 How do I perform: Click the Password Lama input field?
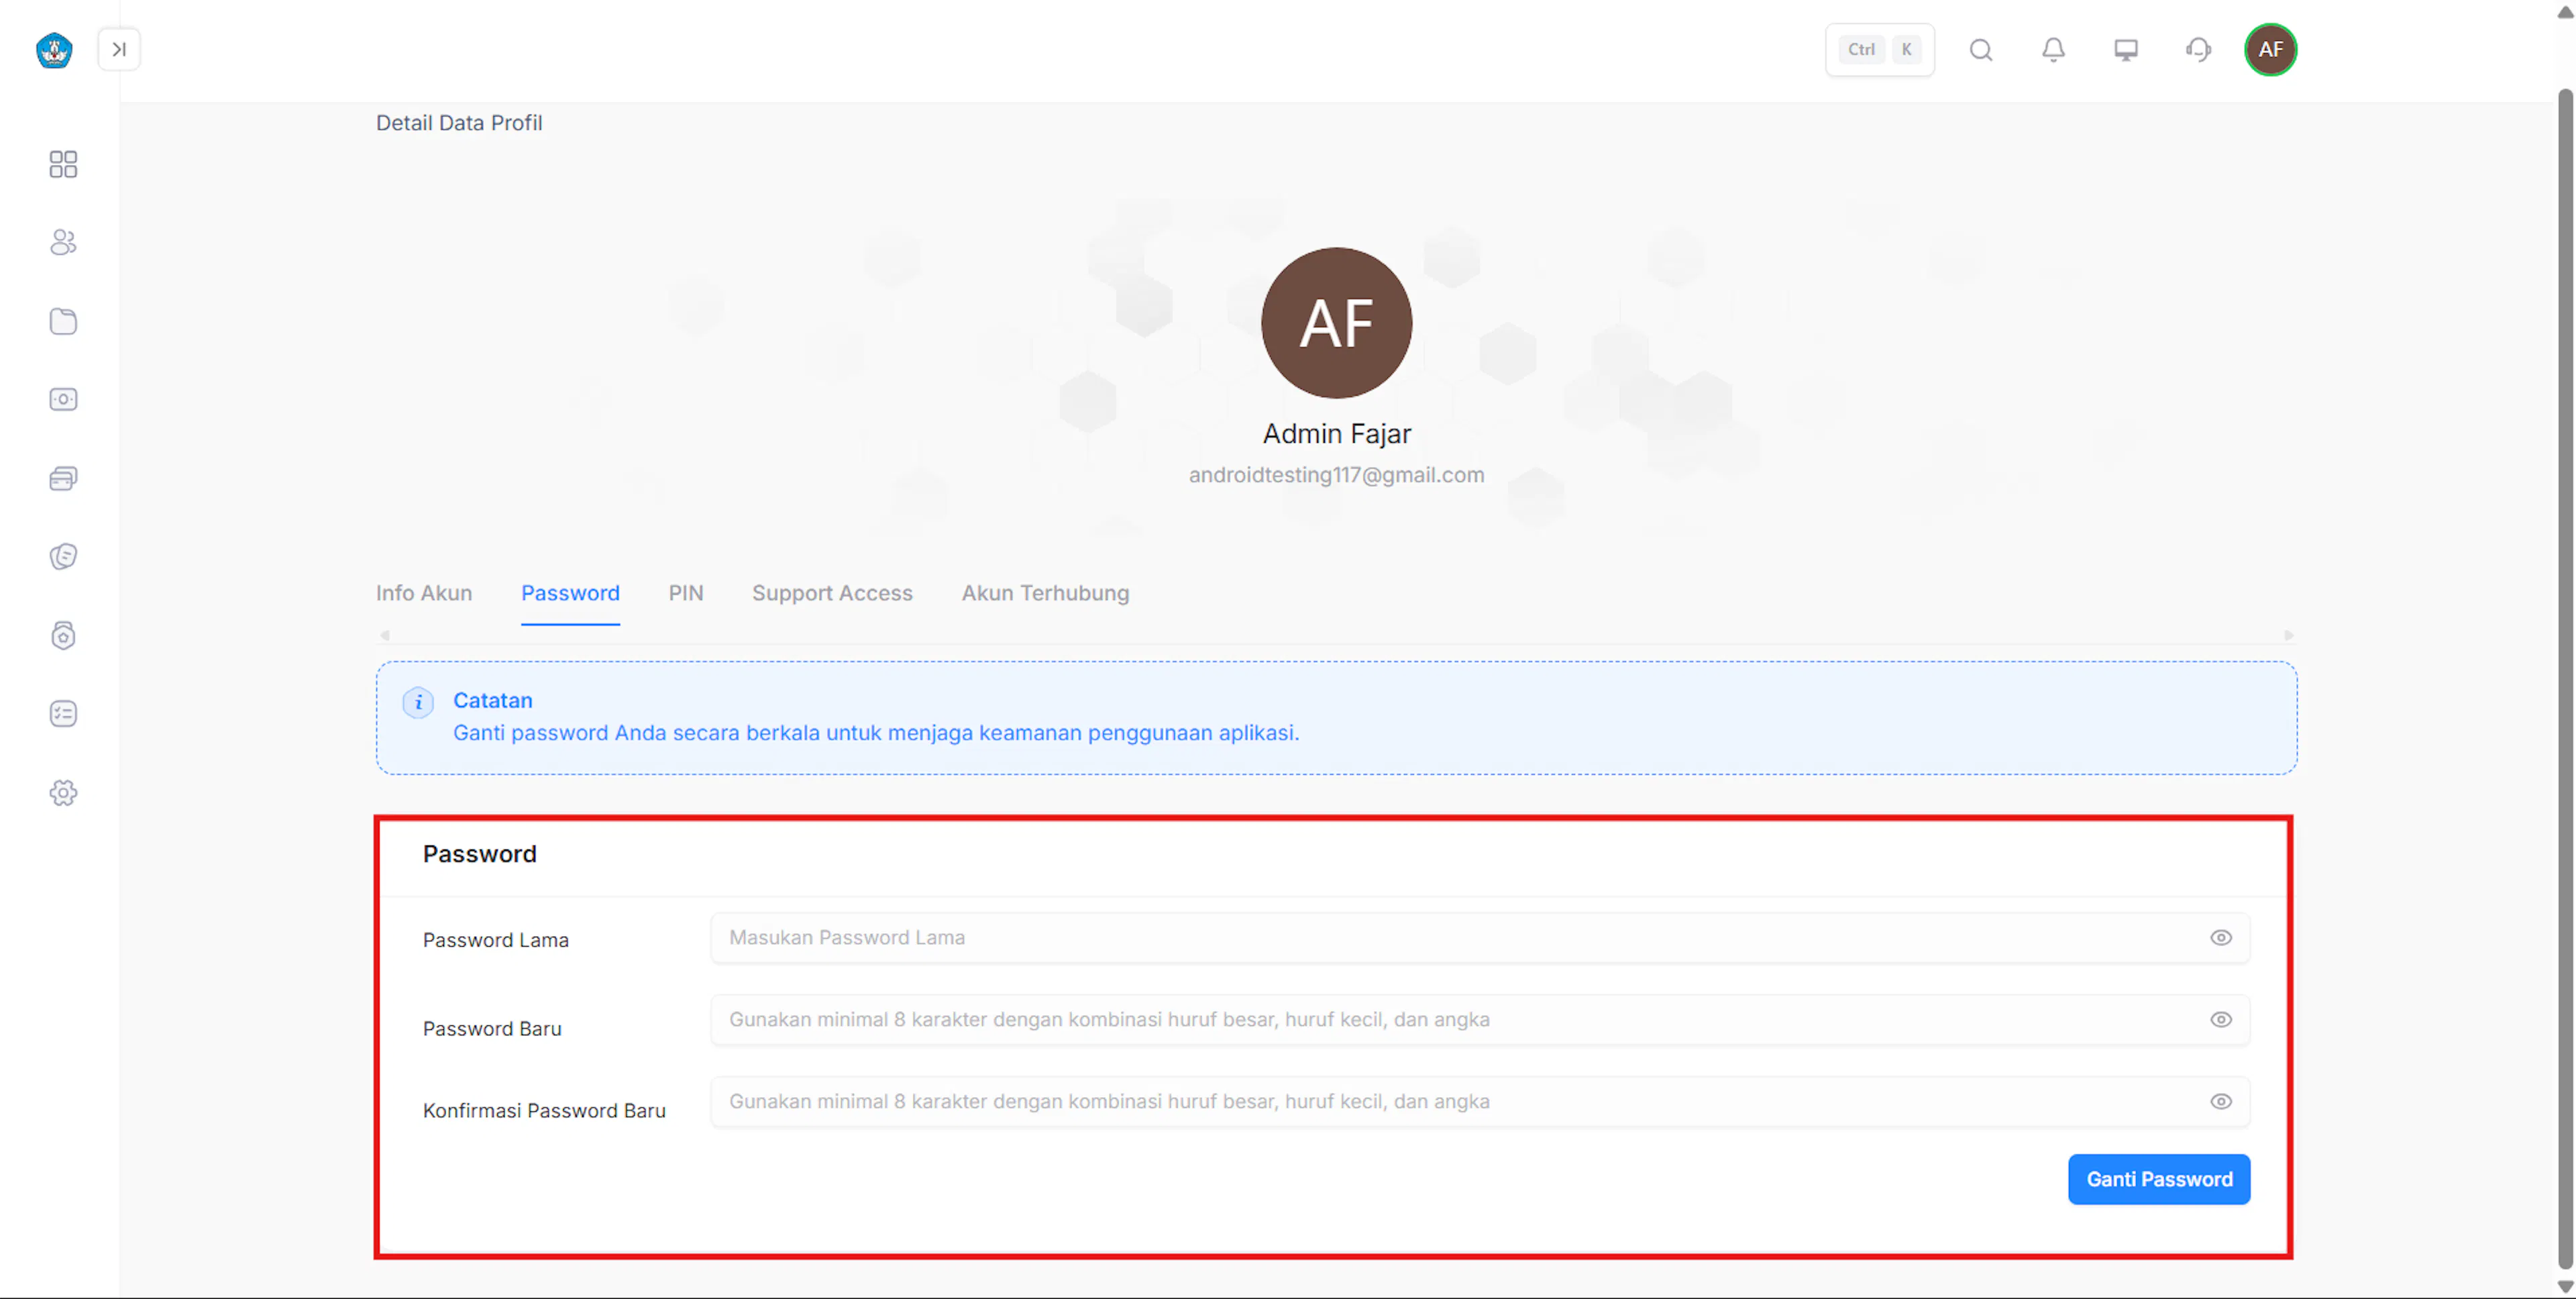(x=1480, y=937)
